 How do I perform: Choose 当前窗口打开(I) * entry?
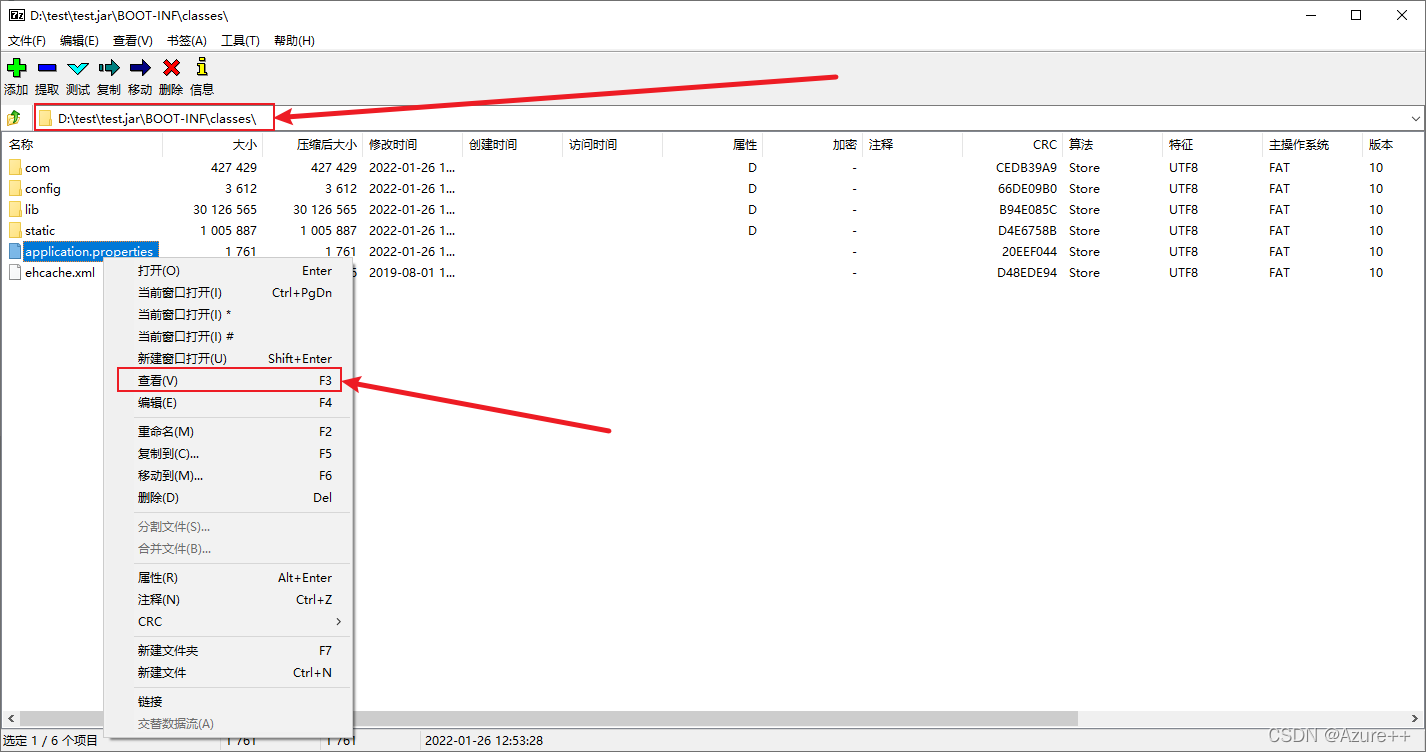coord(228,315)
